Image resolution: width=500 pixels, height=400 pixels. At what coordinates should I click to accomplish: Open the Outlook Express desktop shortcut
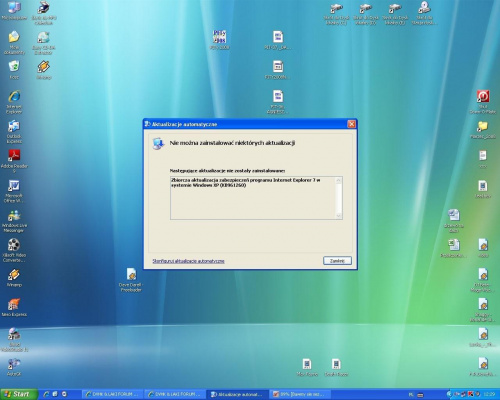pyautogui.click(x=14, y=132)
